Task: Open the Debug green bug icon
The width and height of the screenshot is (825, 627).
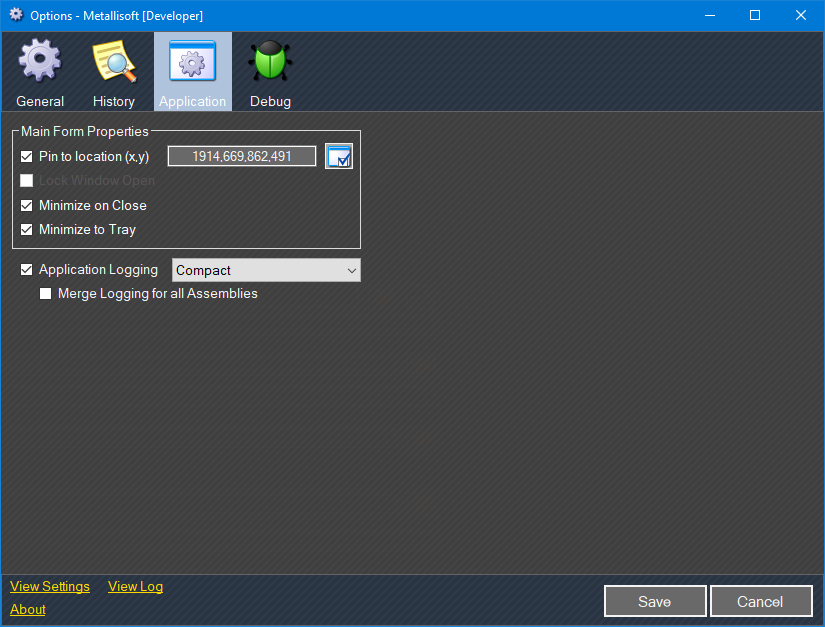Action: pos(270,62)
